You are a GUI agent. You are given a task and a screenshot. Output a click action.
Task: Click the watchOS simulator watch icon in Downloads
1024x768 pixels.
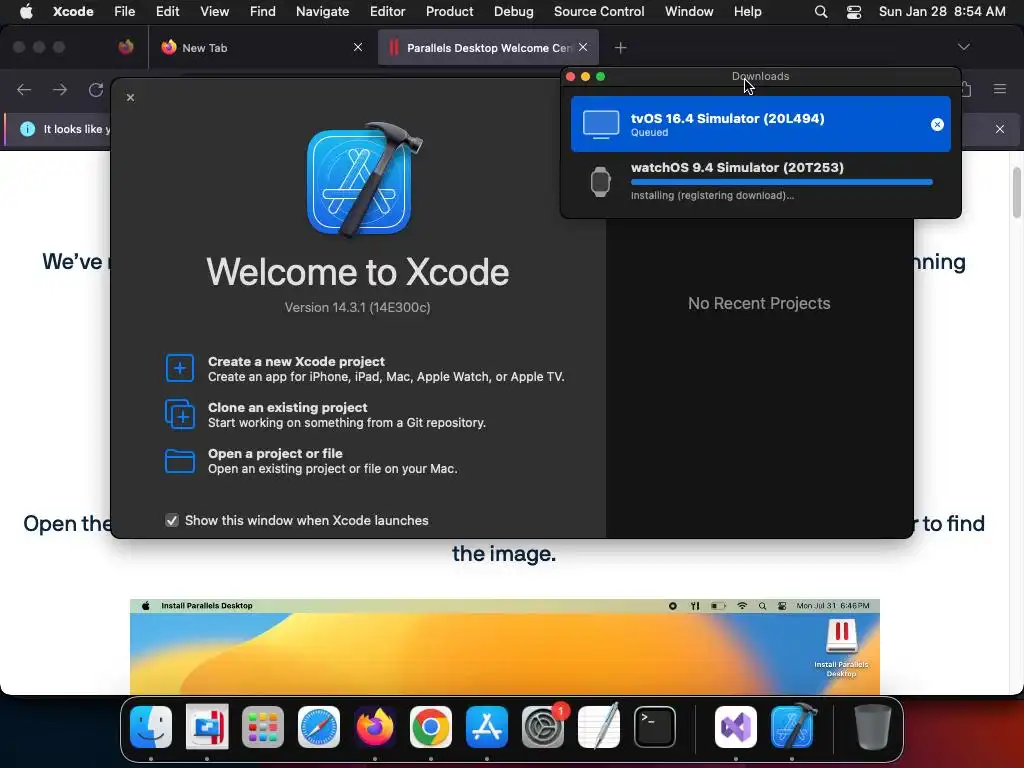click(600, 182)
